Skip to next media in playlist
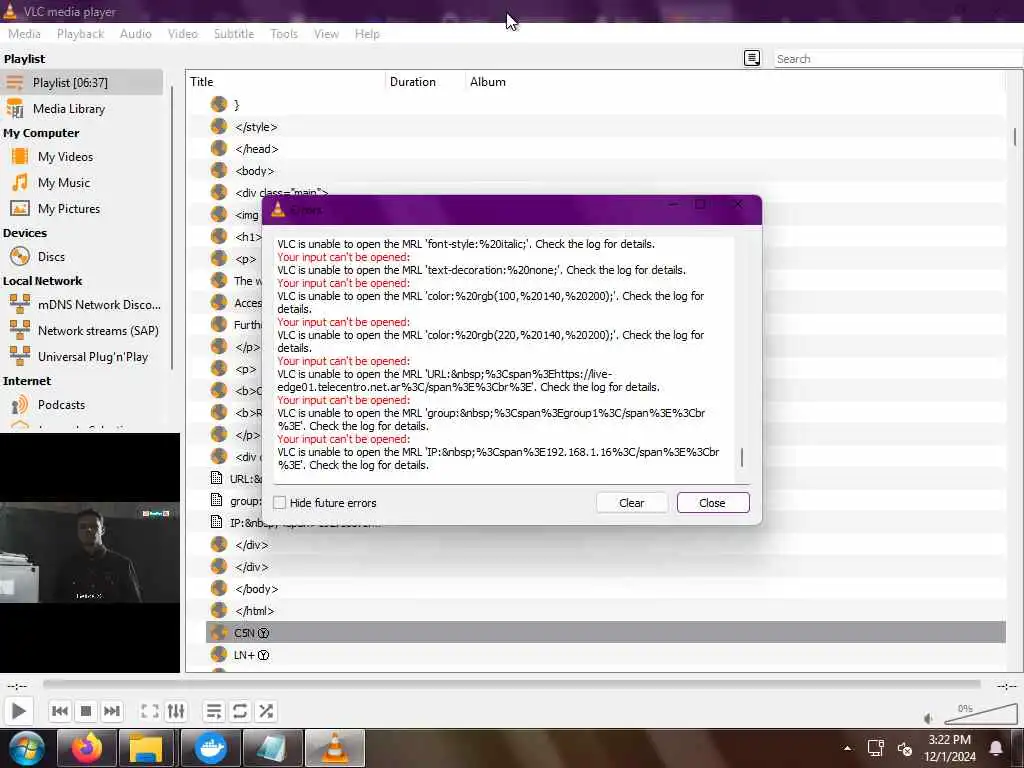Screen dimensions: 1024x768 [112, 711]
